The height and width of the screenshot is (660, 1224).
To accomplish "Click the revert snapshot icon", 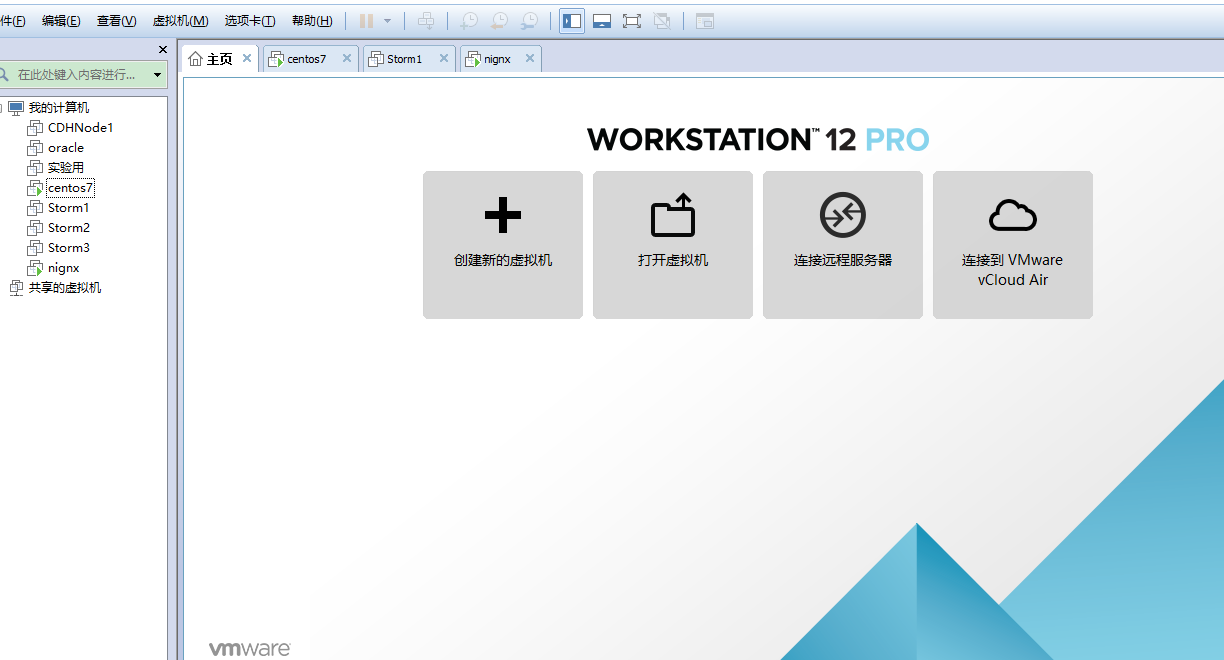I will pos(498,20).
